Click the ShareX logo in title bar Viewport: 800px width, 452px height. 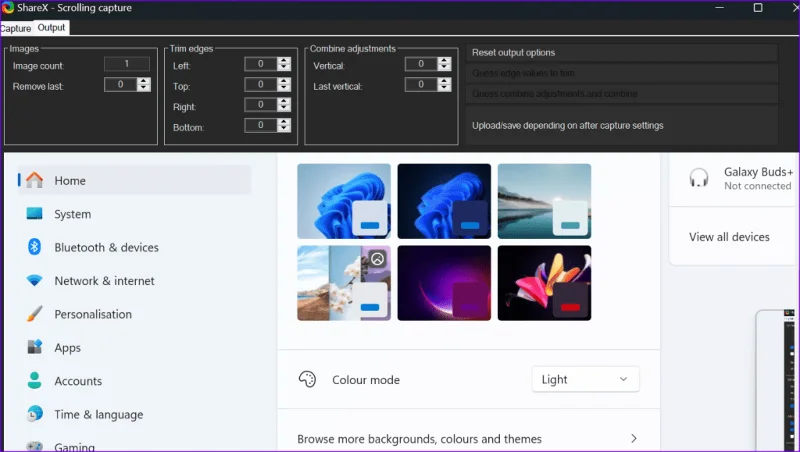click(7, 8)
